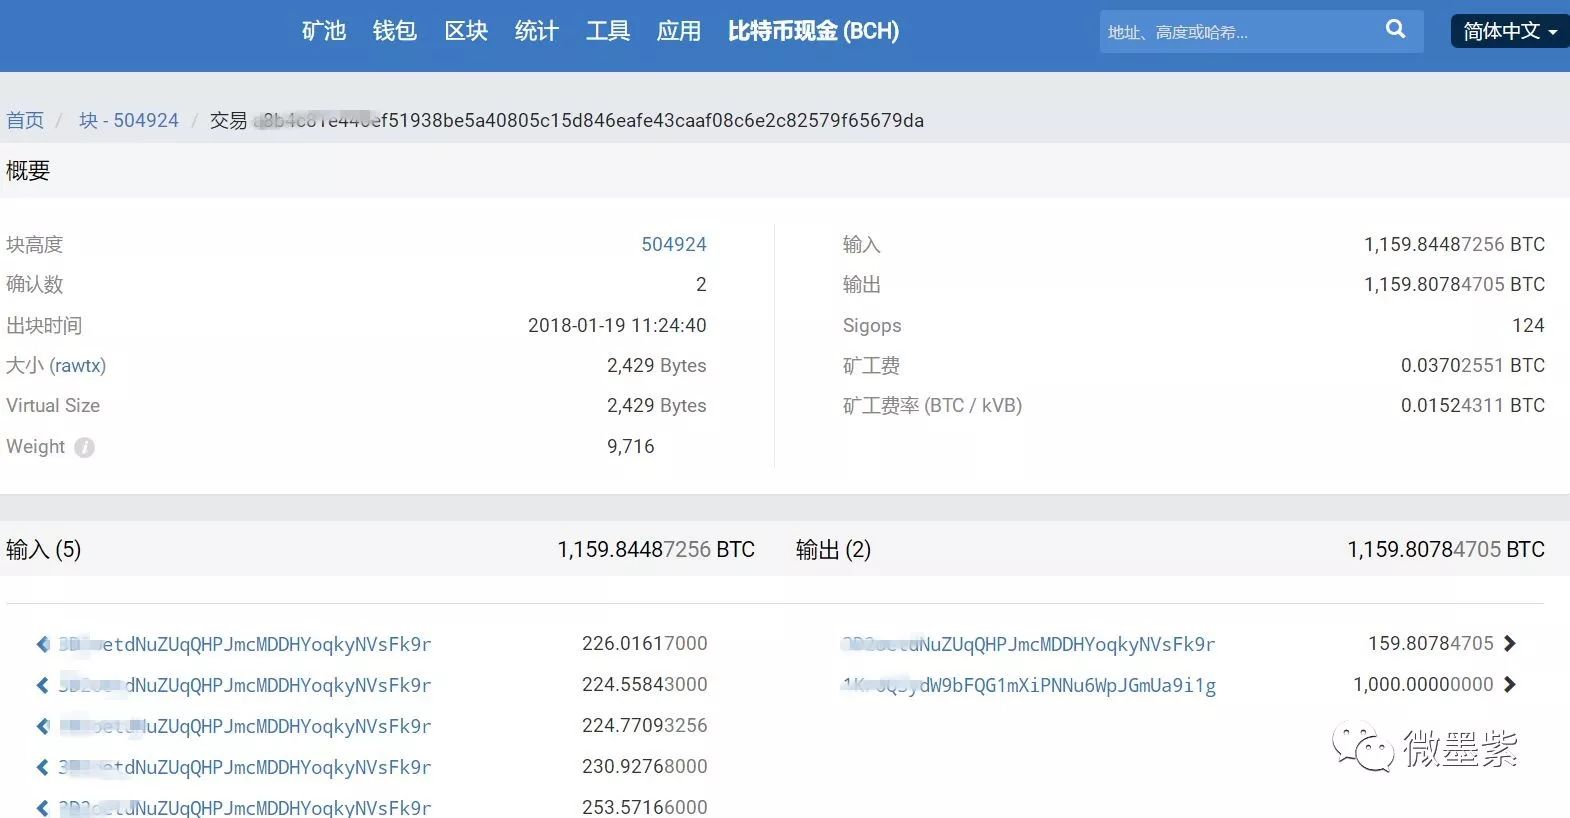The height and width of the screenshot is (818, 1570).
Task: Click the arrow before the 253.57166000 input
Action: click(x=43, y=807)
